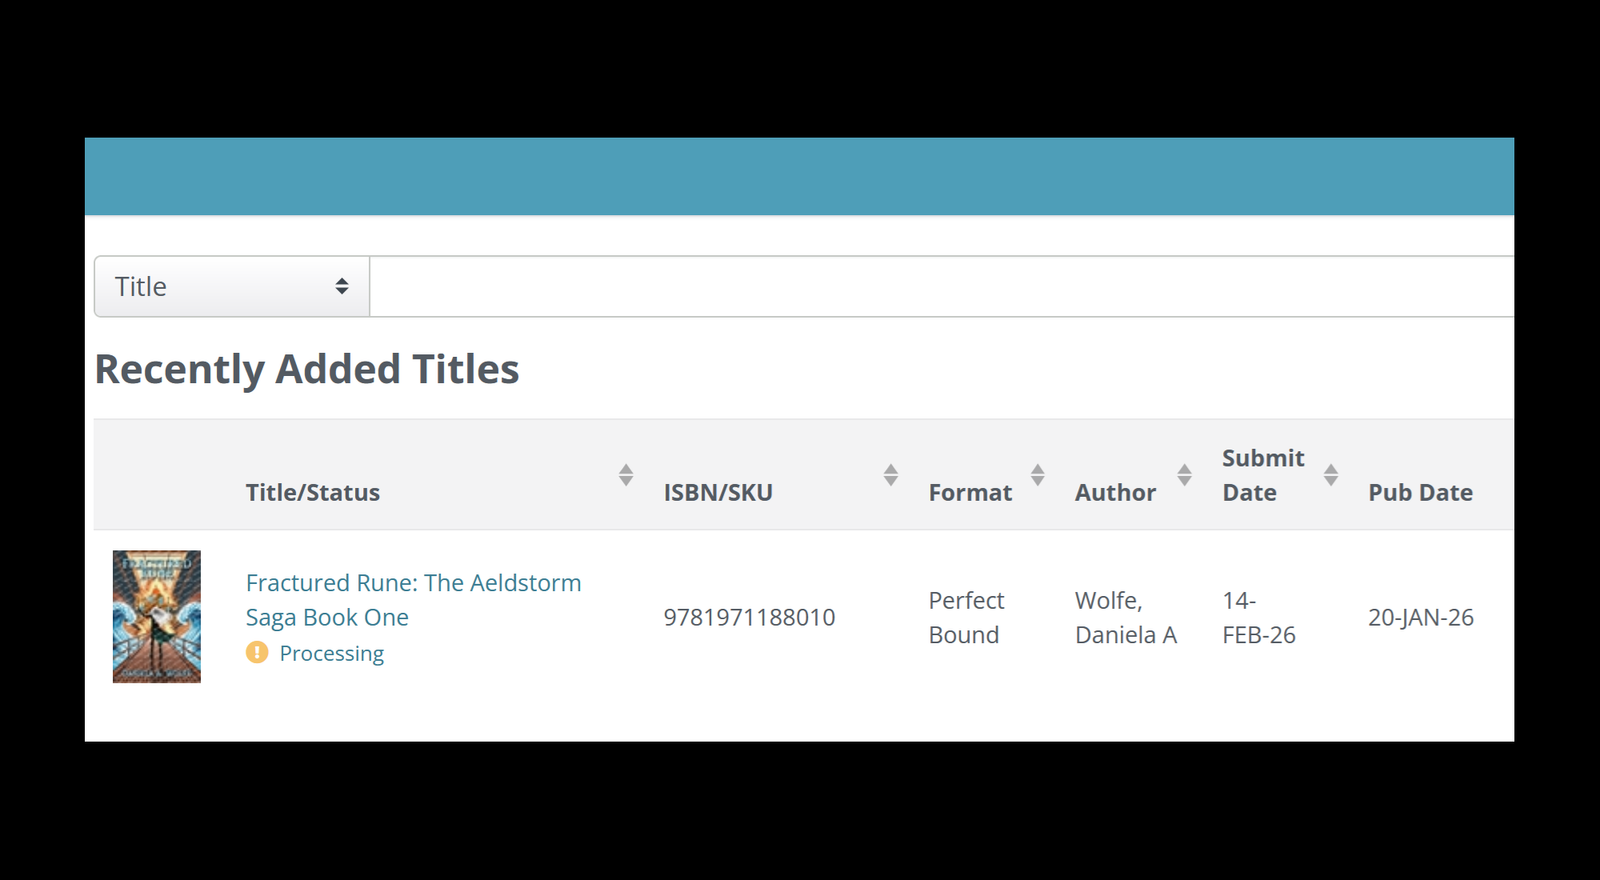The height and width of the screenshot is (880, 1600).
Task: Select the ISBN number 9781971188010
Action: point(749,618)
